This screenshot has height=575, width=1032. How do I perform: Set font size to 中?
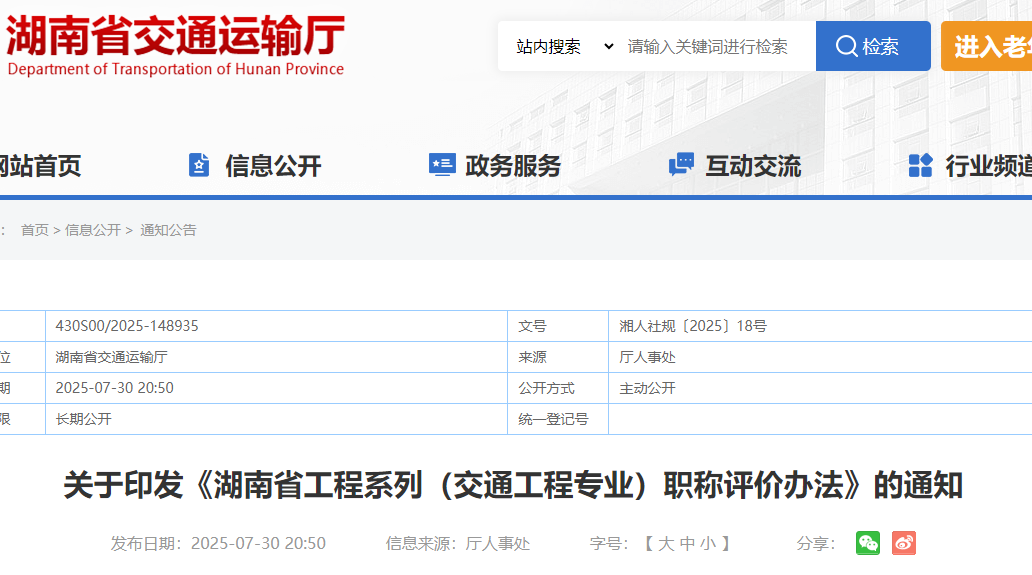click(687, 544)
